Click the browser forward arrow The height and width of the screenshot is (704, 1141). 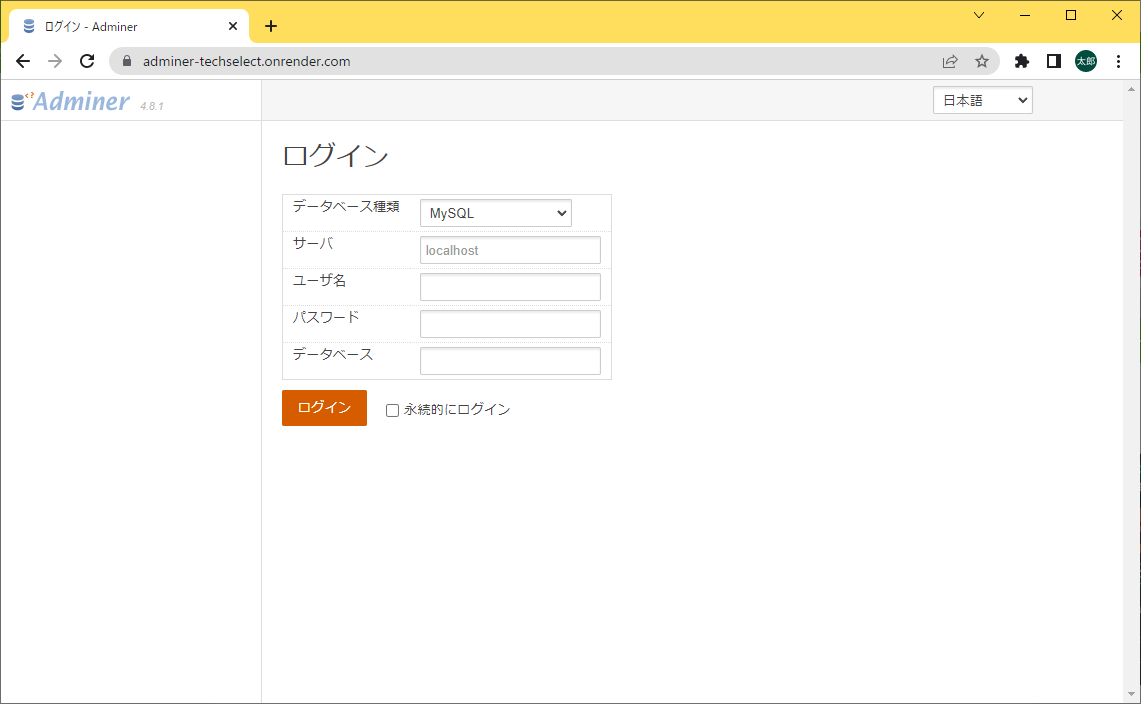pos(55,61)
